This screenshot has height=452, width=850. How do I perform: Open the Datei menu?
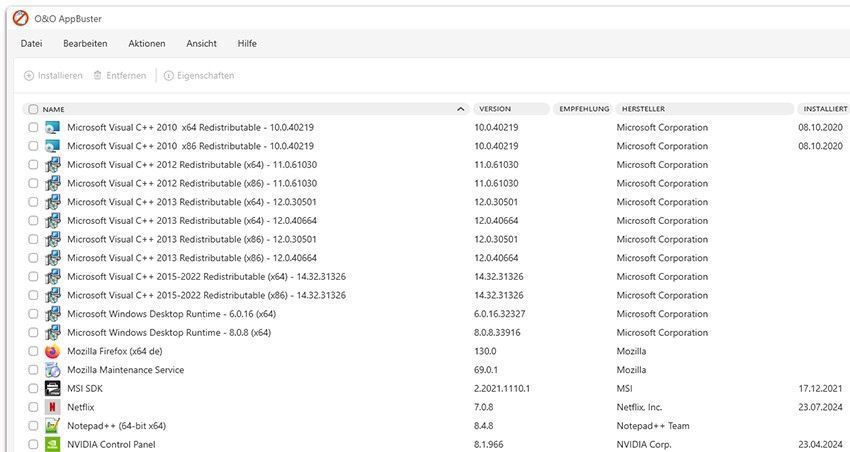[31, 44]
